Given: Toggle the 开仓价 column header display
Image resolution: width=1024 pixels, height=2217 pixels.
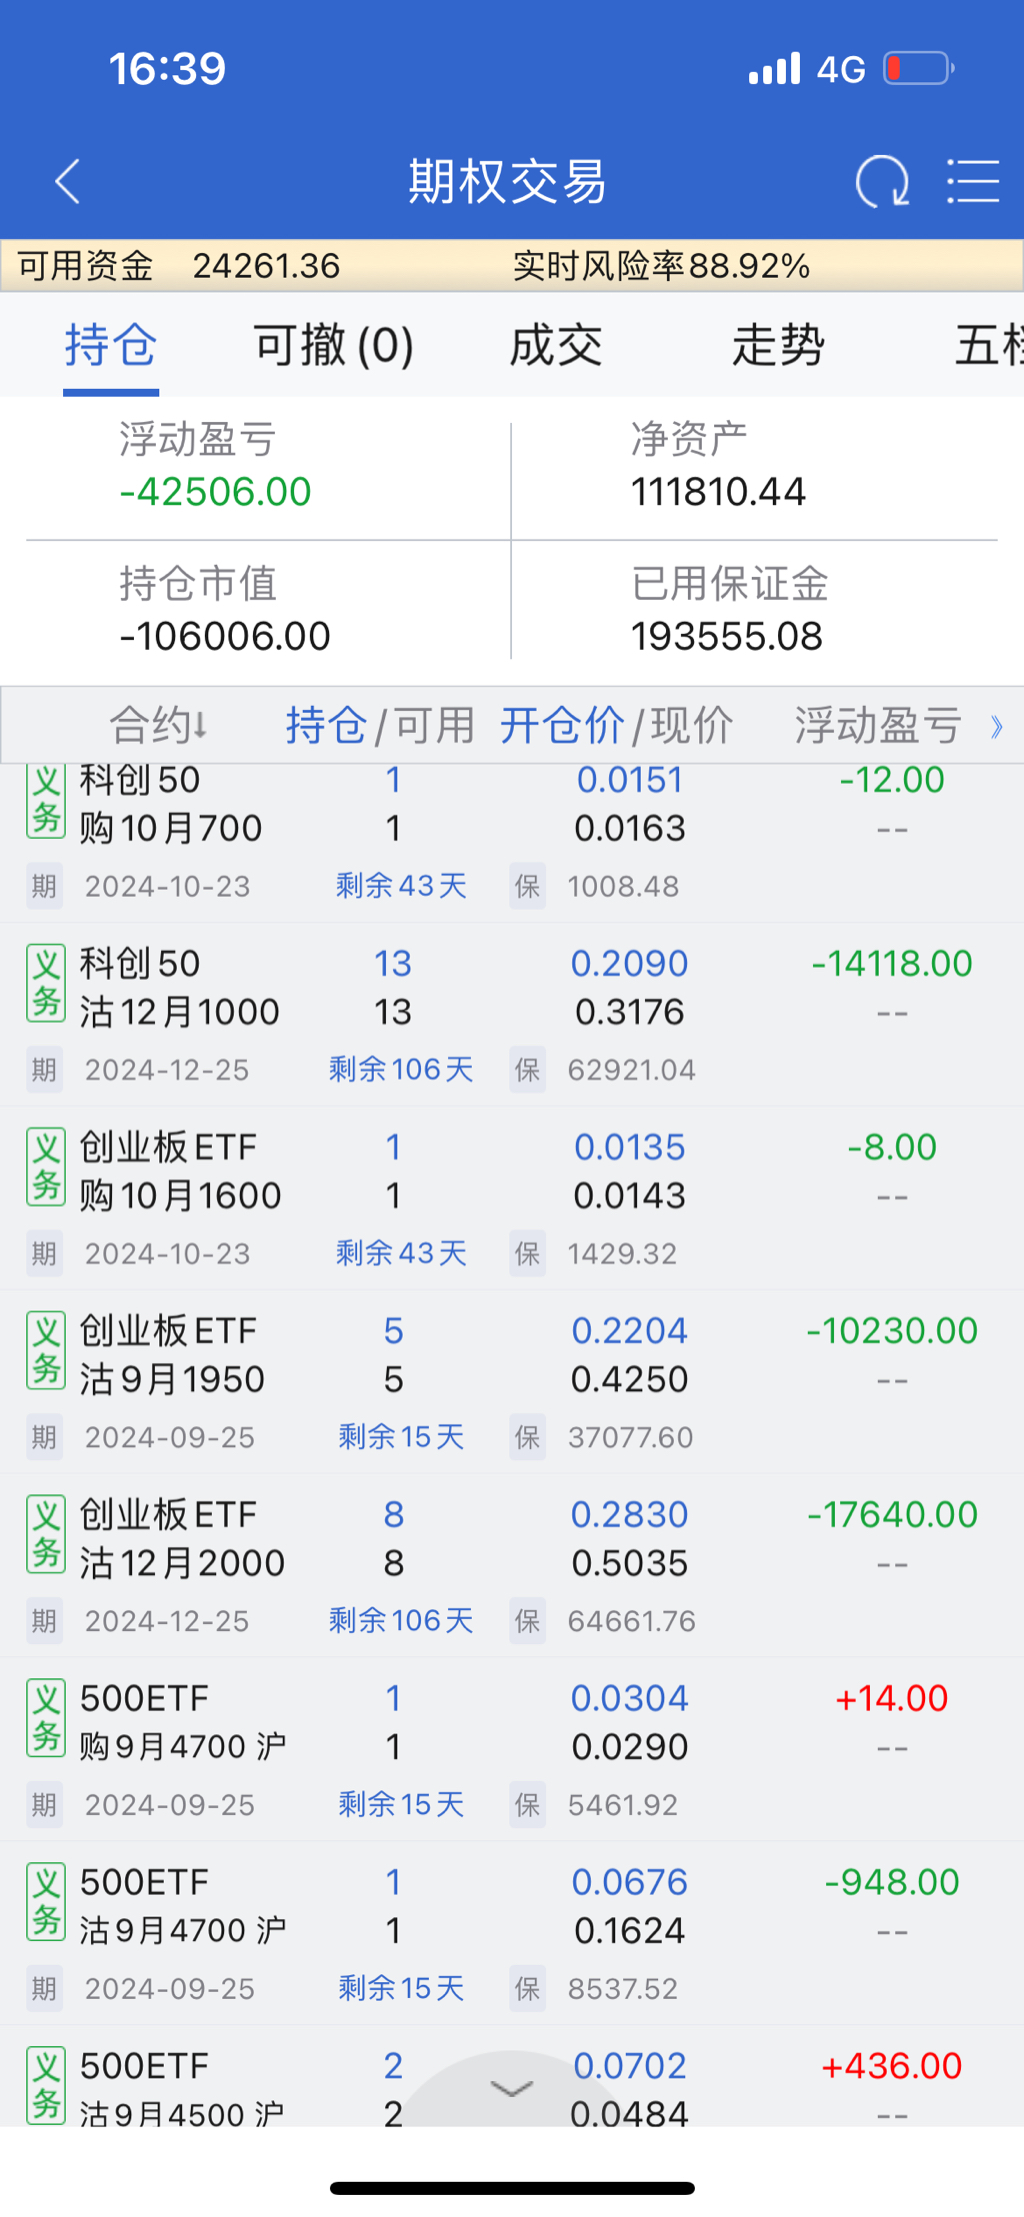Looking at the screenshot, I should [562, 725].
